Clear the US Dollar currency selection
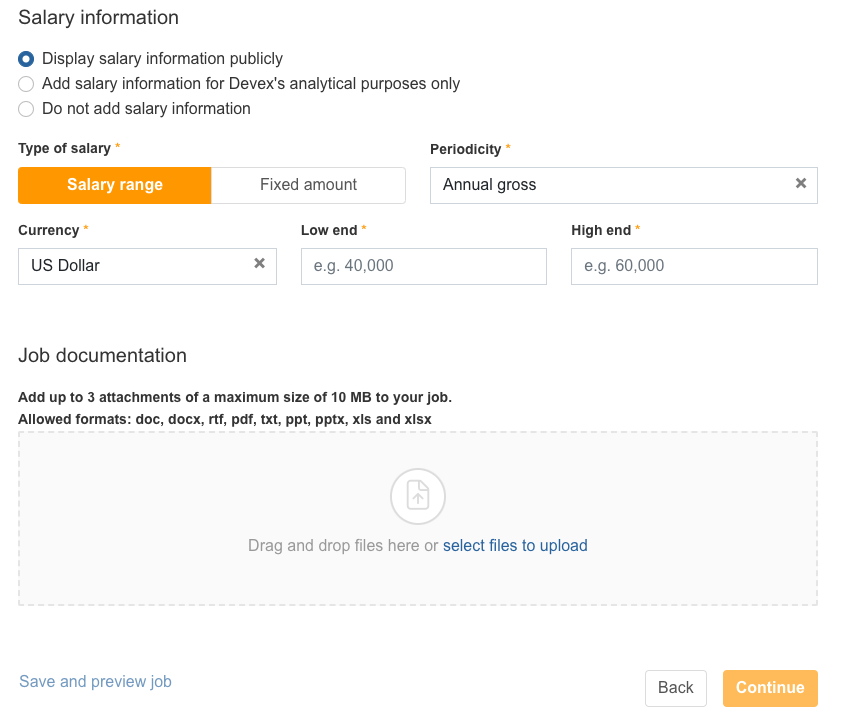This screenshot has width=842, height=717. click(259, 264)
